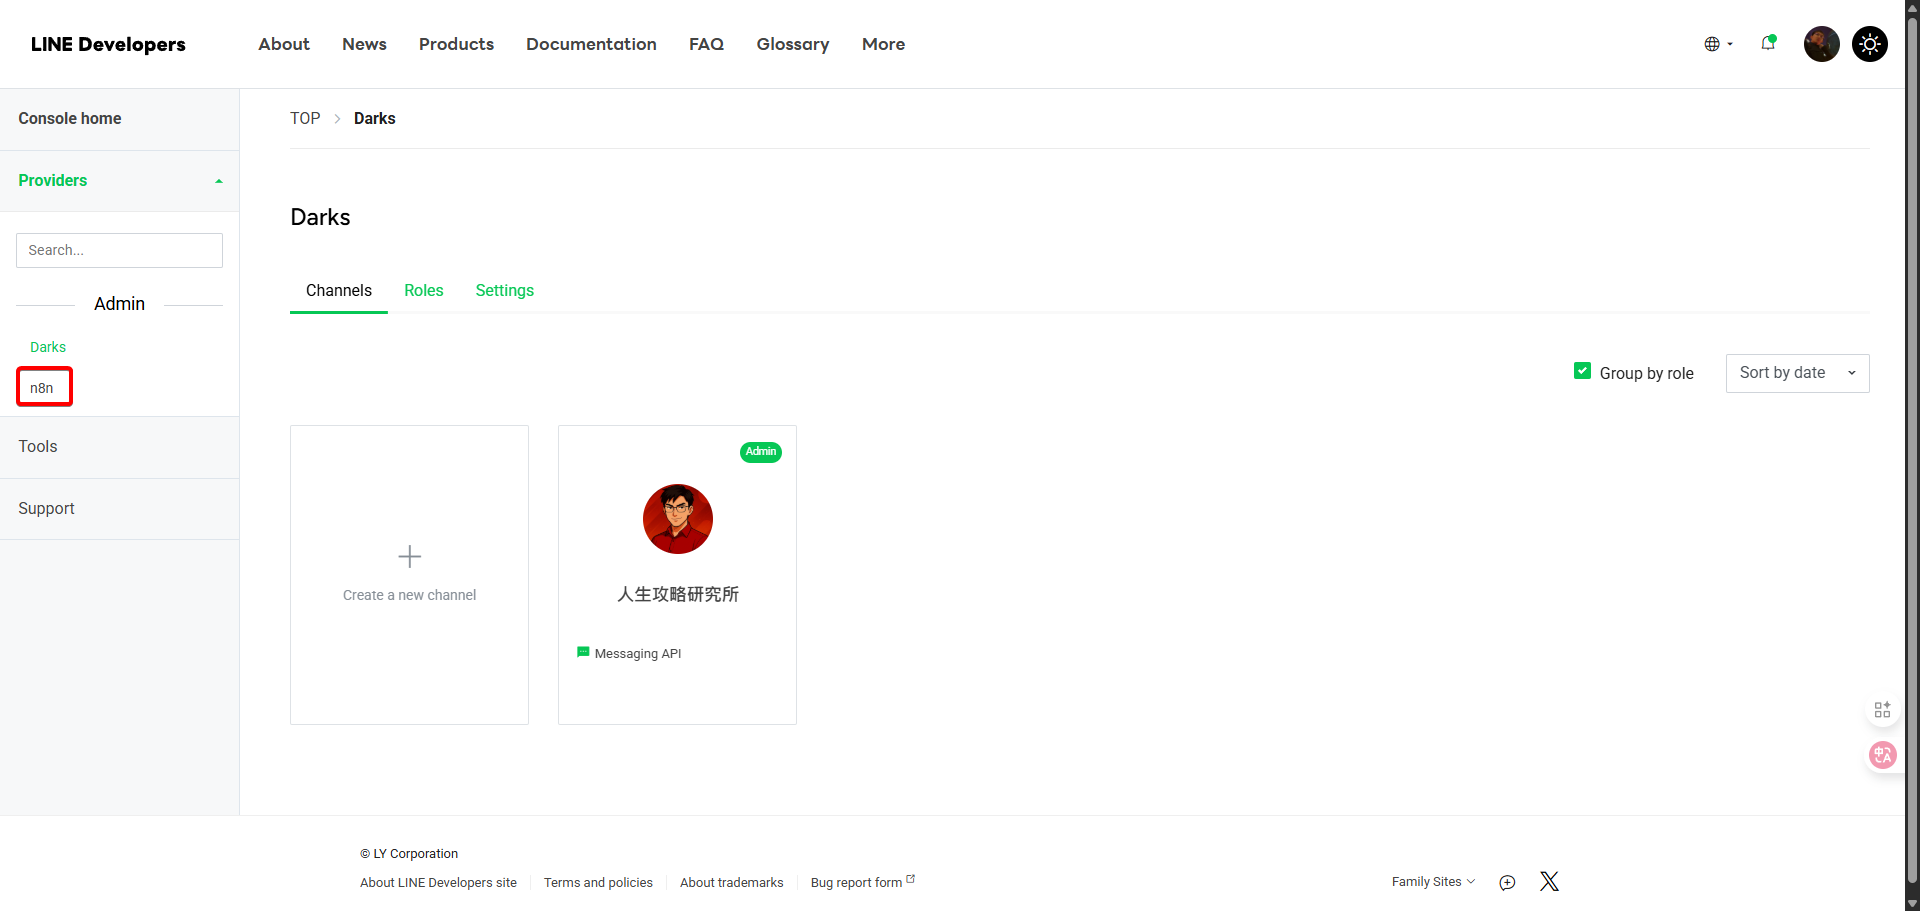The width and height of the screenshot is (1920, 911).
Task: Click the browser extension widget icon on right edge
Action: (1883, 710)
